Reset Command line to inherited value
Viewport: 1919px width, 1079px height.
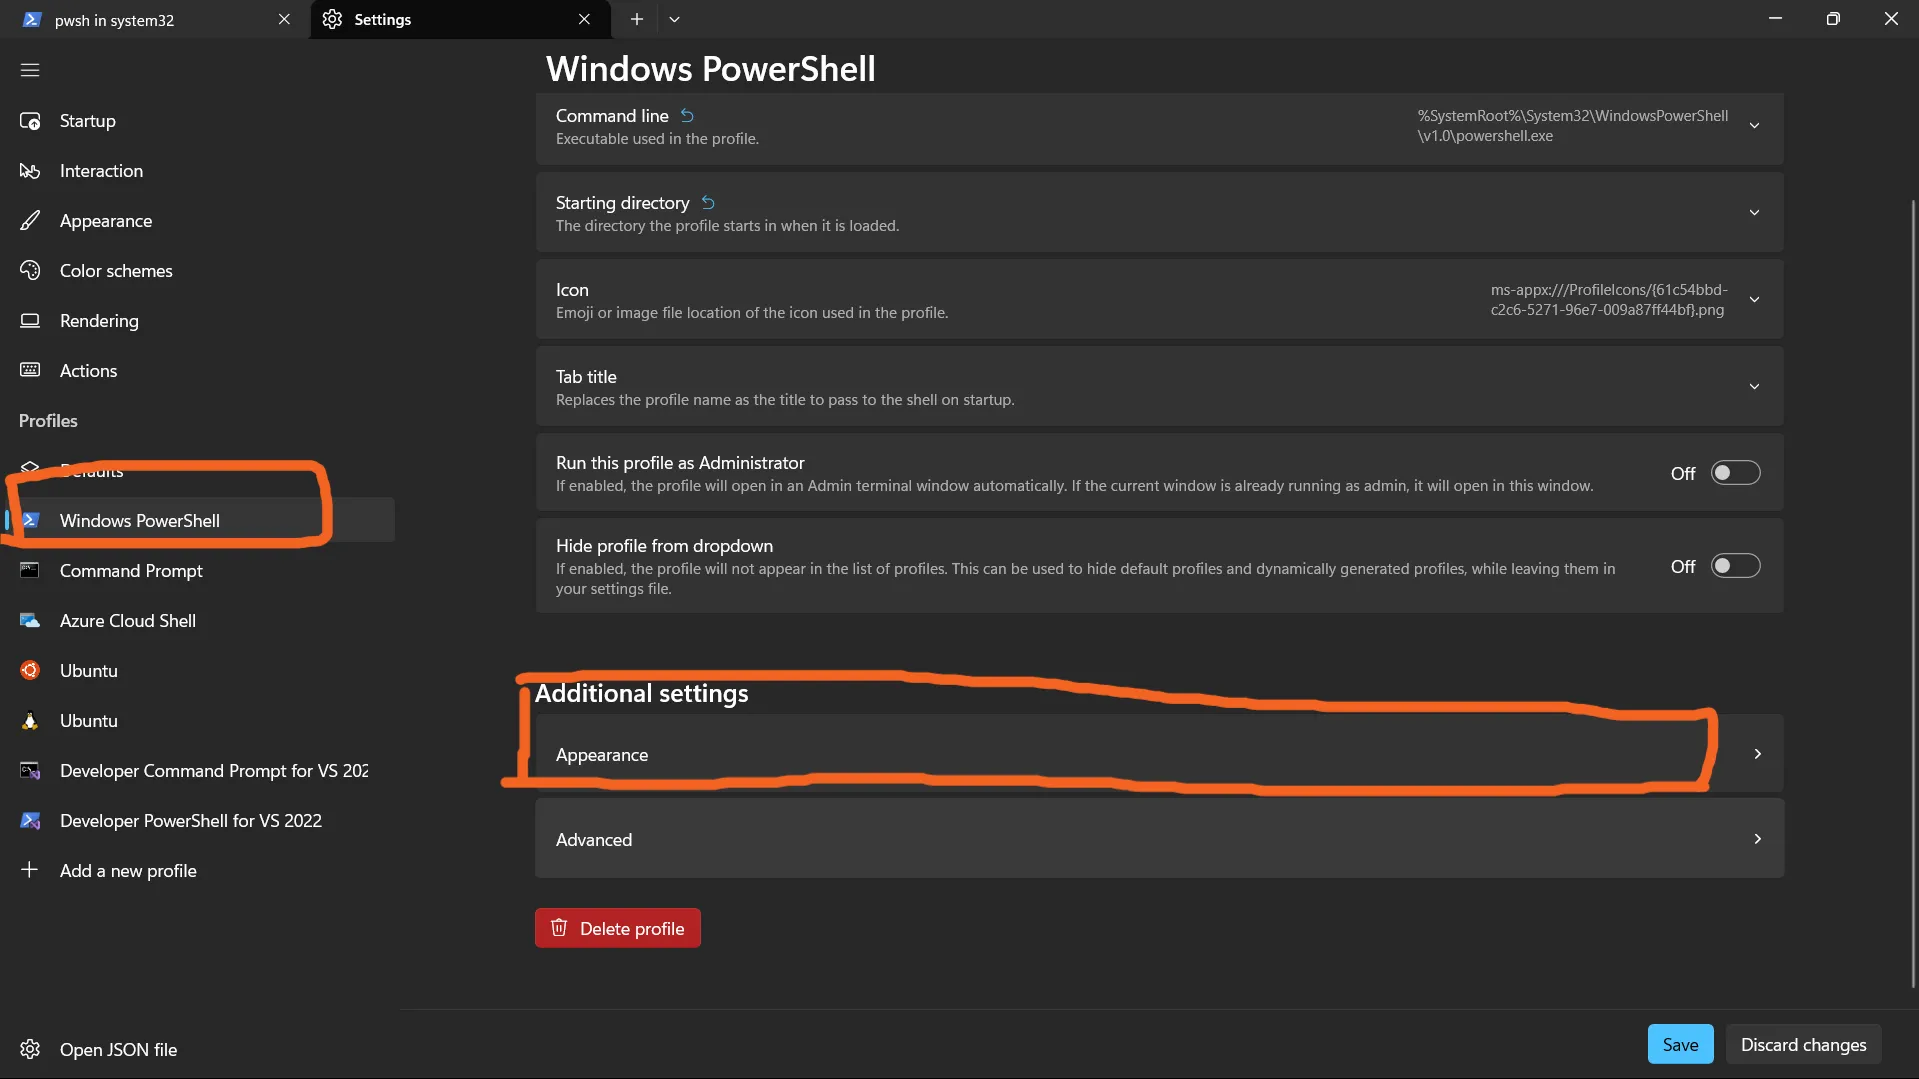click(687, 116)
